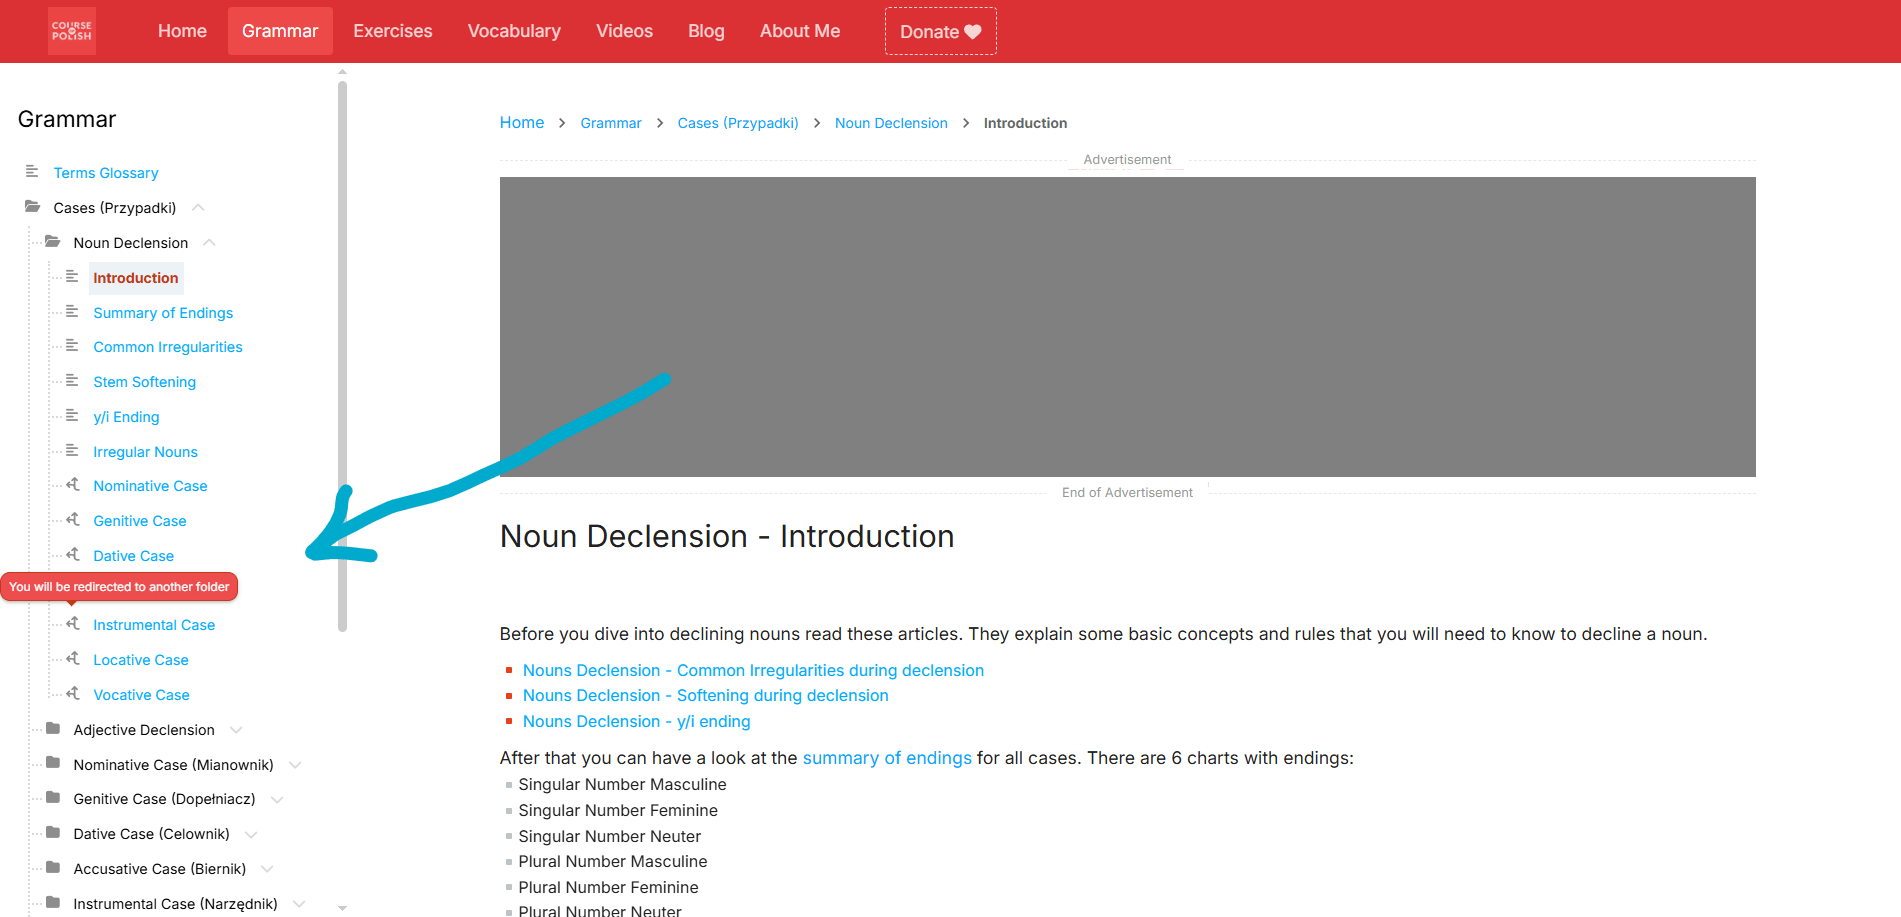
Task: Click the Grammar breadcrumb link
Action: click(610, 122)
